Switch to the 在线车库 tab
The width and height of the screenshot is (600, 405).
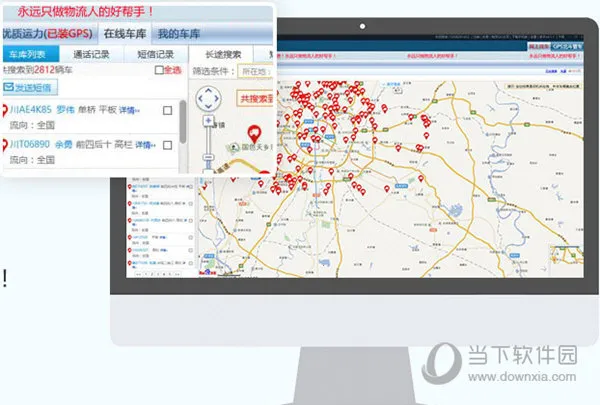[124, 35]
